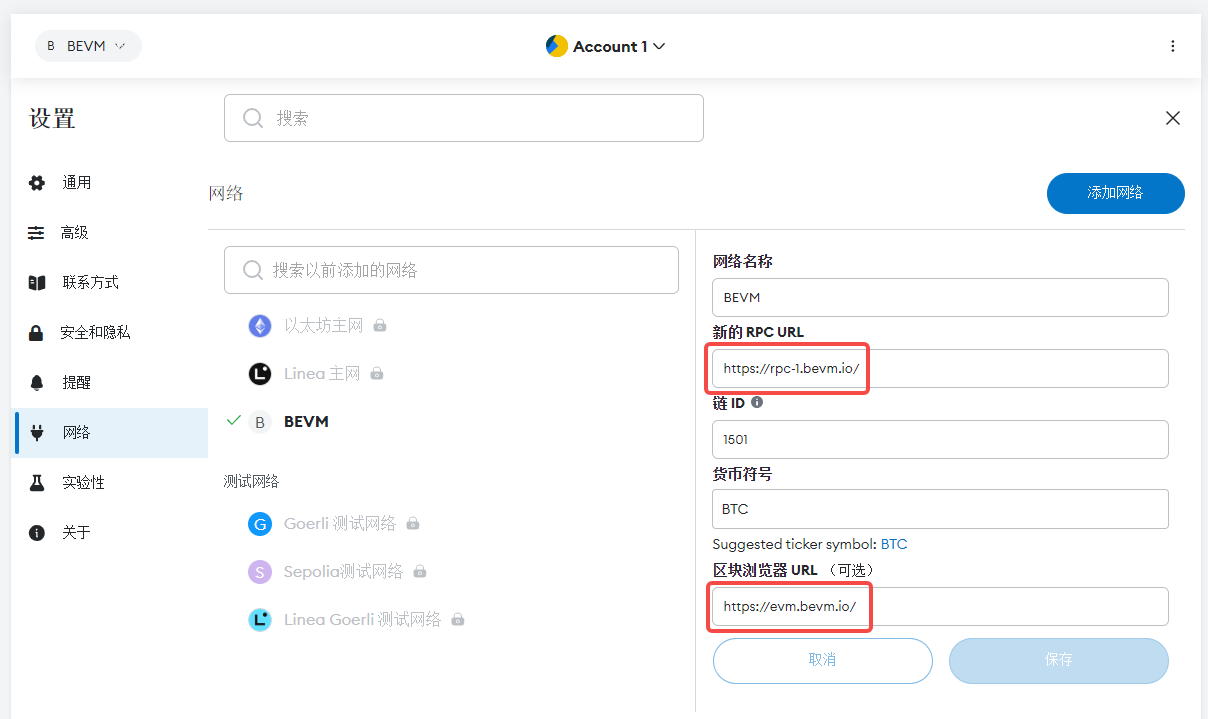Click the green checkmark beside BEVM
The image size is (1208, 719).
[x=234, y=420]
